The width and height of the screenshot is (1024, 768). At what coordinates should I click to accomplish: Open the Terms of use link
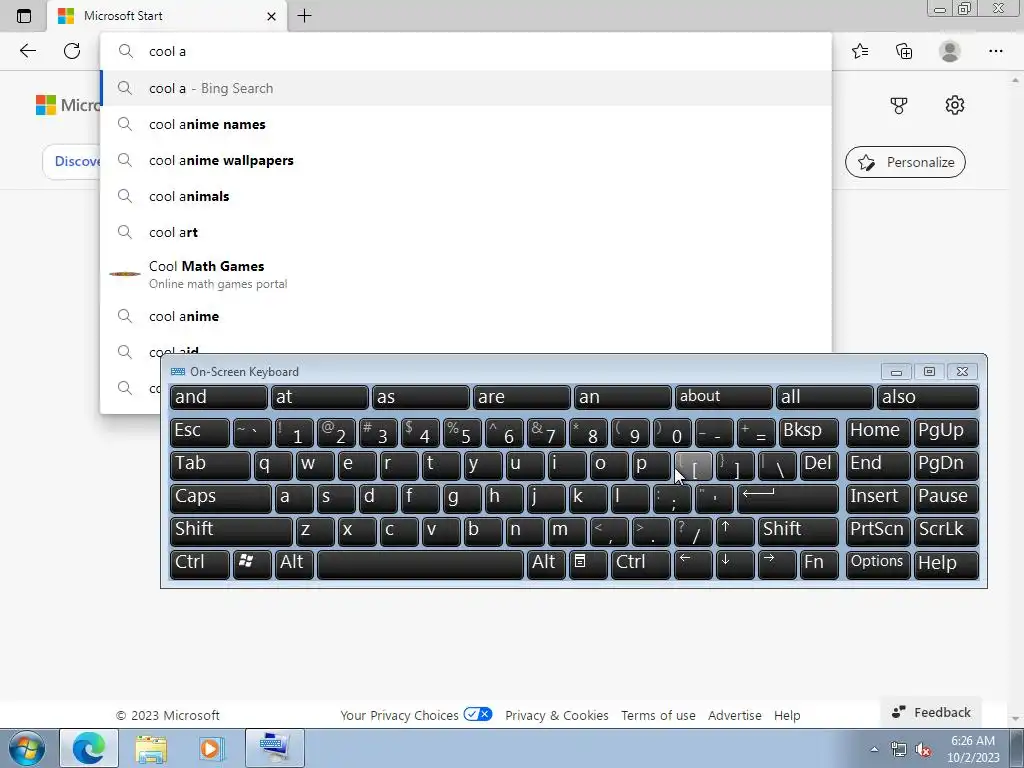pyautogui.click(x=658, y=715)
